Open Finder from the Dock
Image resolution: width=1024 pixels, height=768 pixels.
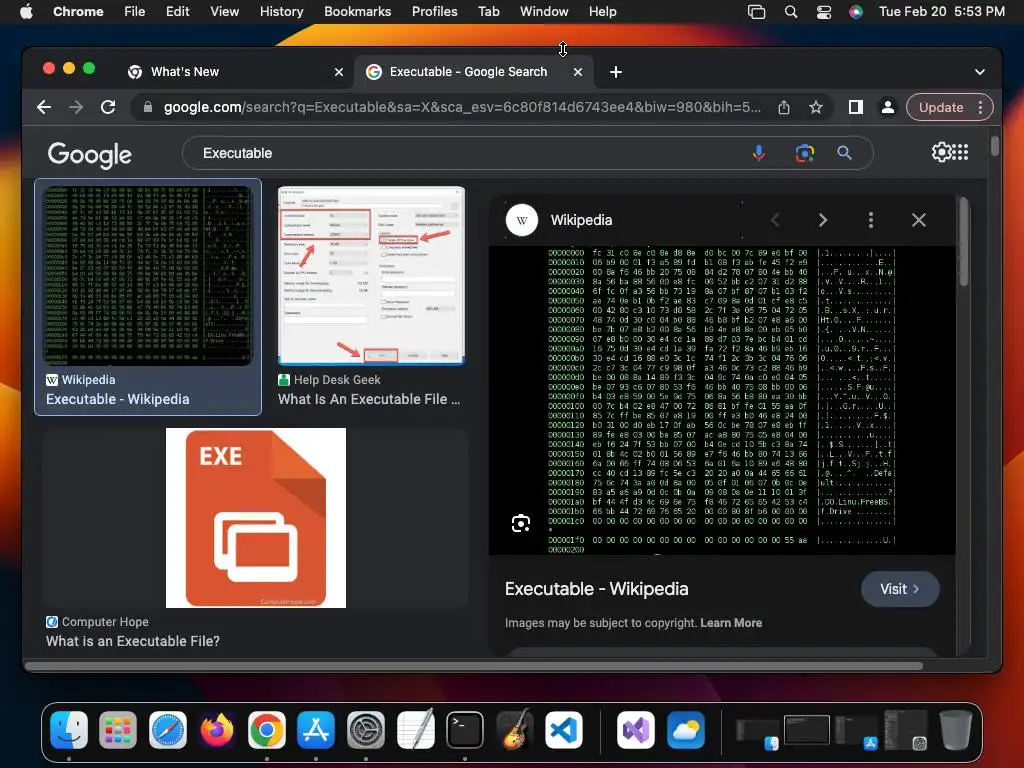tap(69, 729)
